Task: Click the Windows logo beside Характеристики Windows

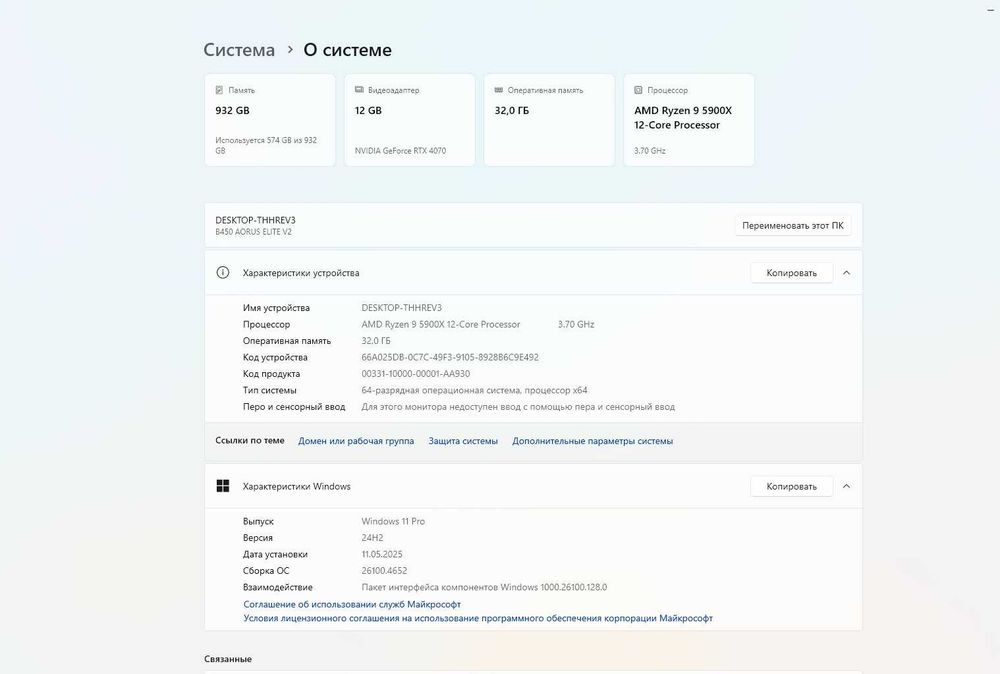Action: pyautogui.click(x=223, y=486)
